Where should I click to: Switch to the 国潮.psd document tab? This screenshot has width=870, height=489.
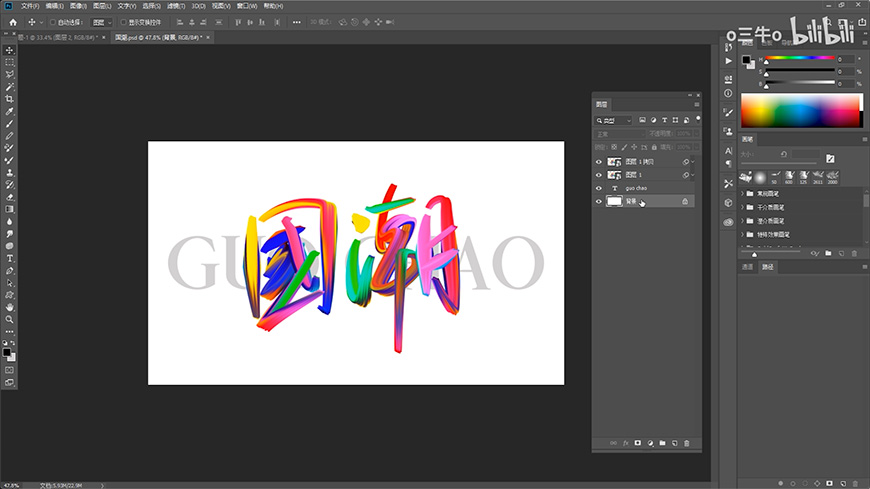tap(155, 37)
